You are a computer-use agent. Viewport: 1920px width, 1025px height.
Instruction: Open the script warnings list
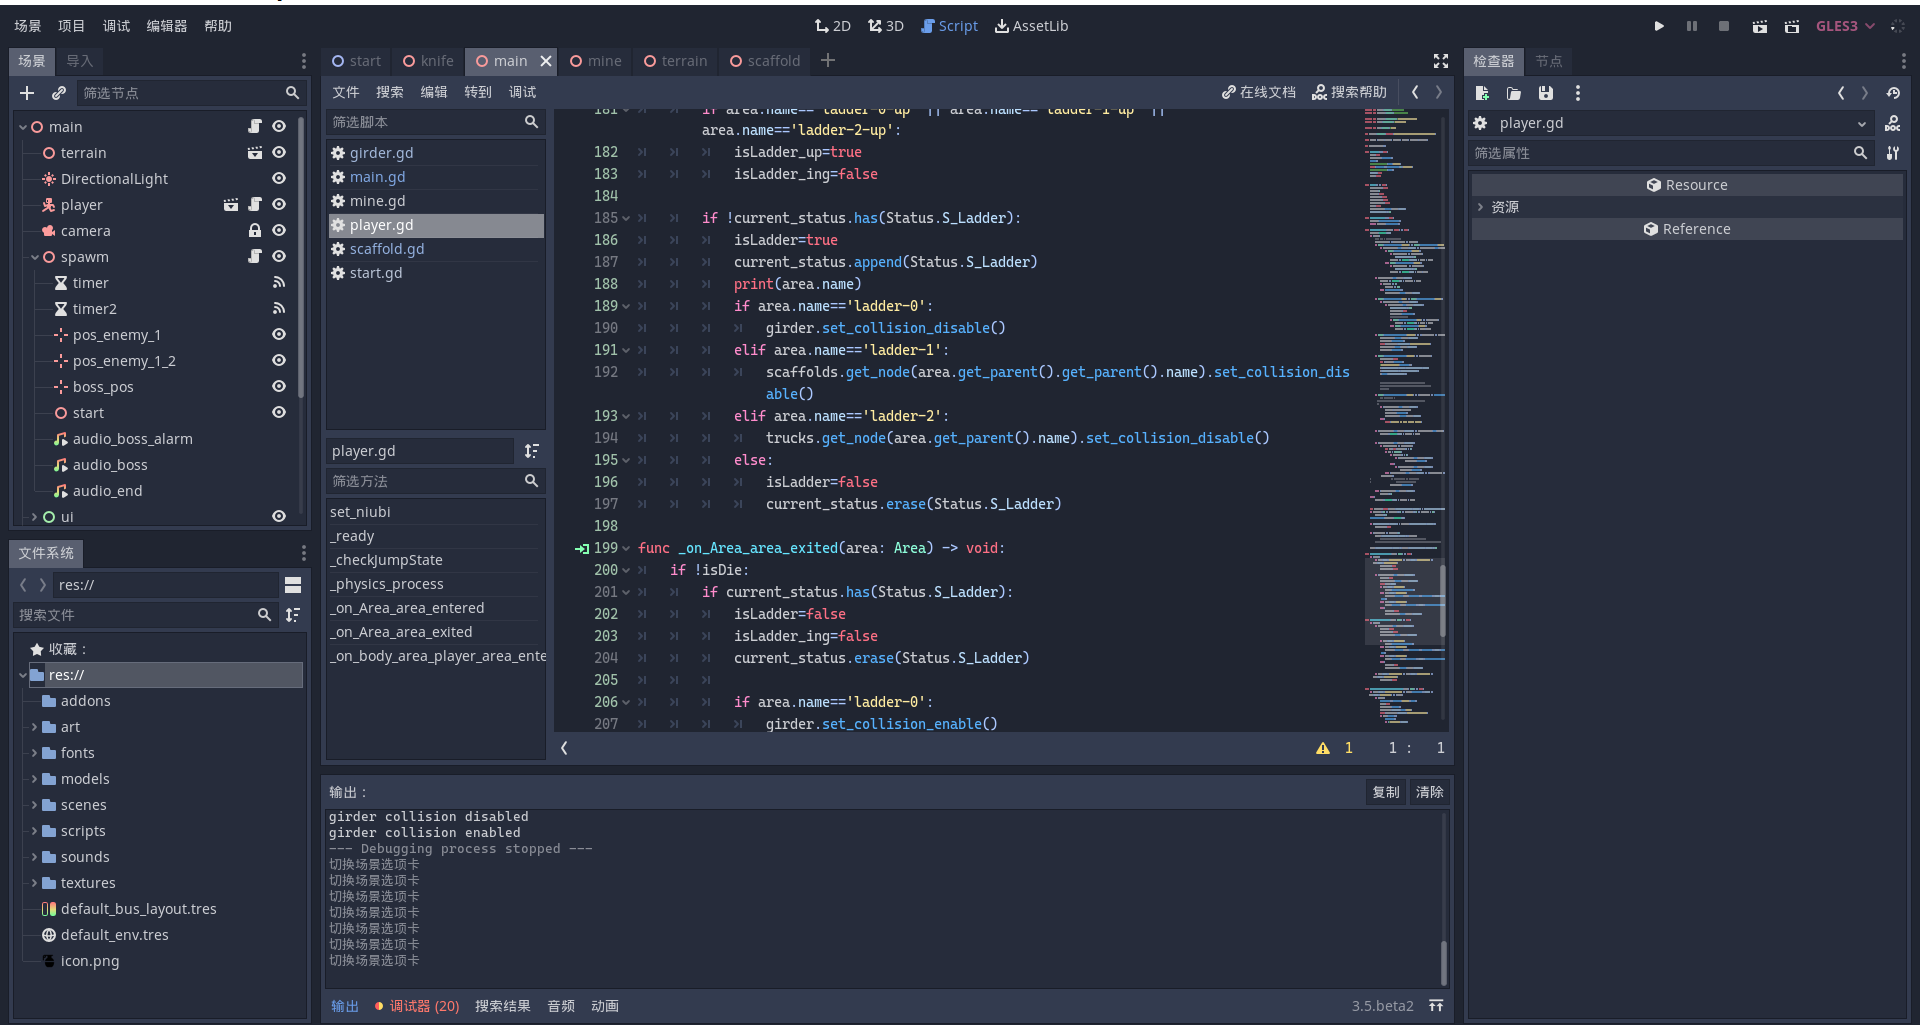click(x=1324, y=748)
